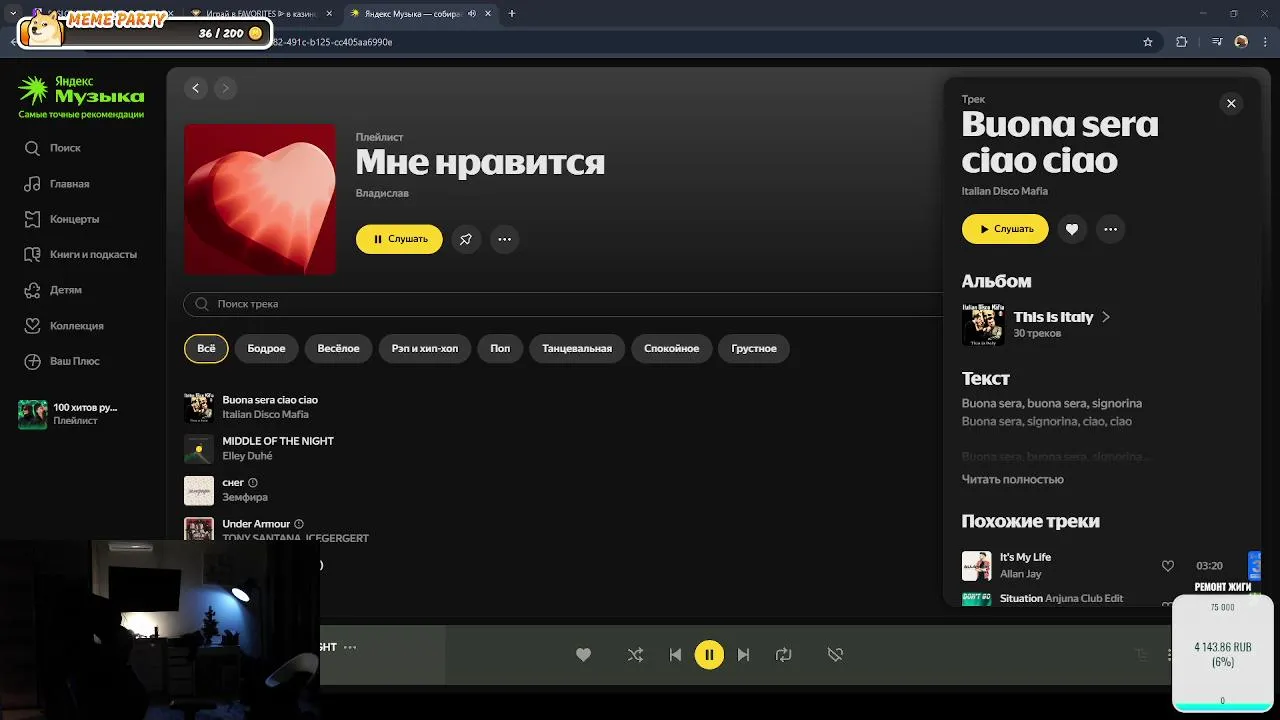
Task: Open the Italian Disco Mafia artist link in panel
Action: click(x=1004, y=191)
